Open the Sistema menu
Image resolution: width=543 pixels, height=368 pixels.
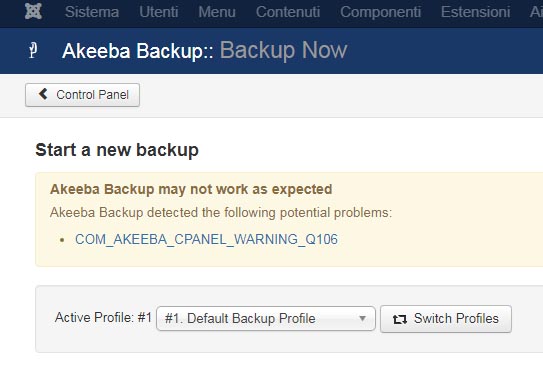coord(92,12)
